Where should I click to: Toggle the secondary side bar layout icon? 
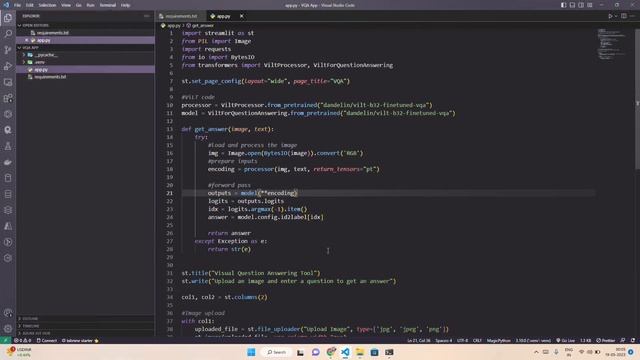tap(581, 5)
